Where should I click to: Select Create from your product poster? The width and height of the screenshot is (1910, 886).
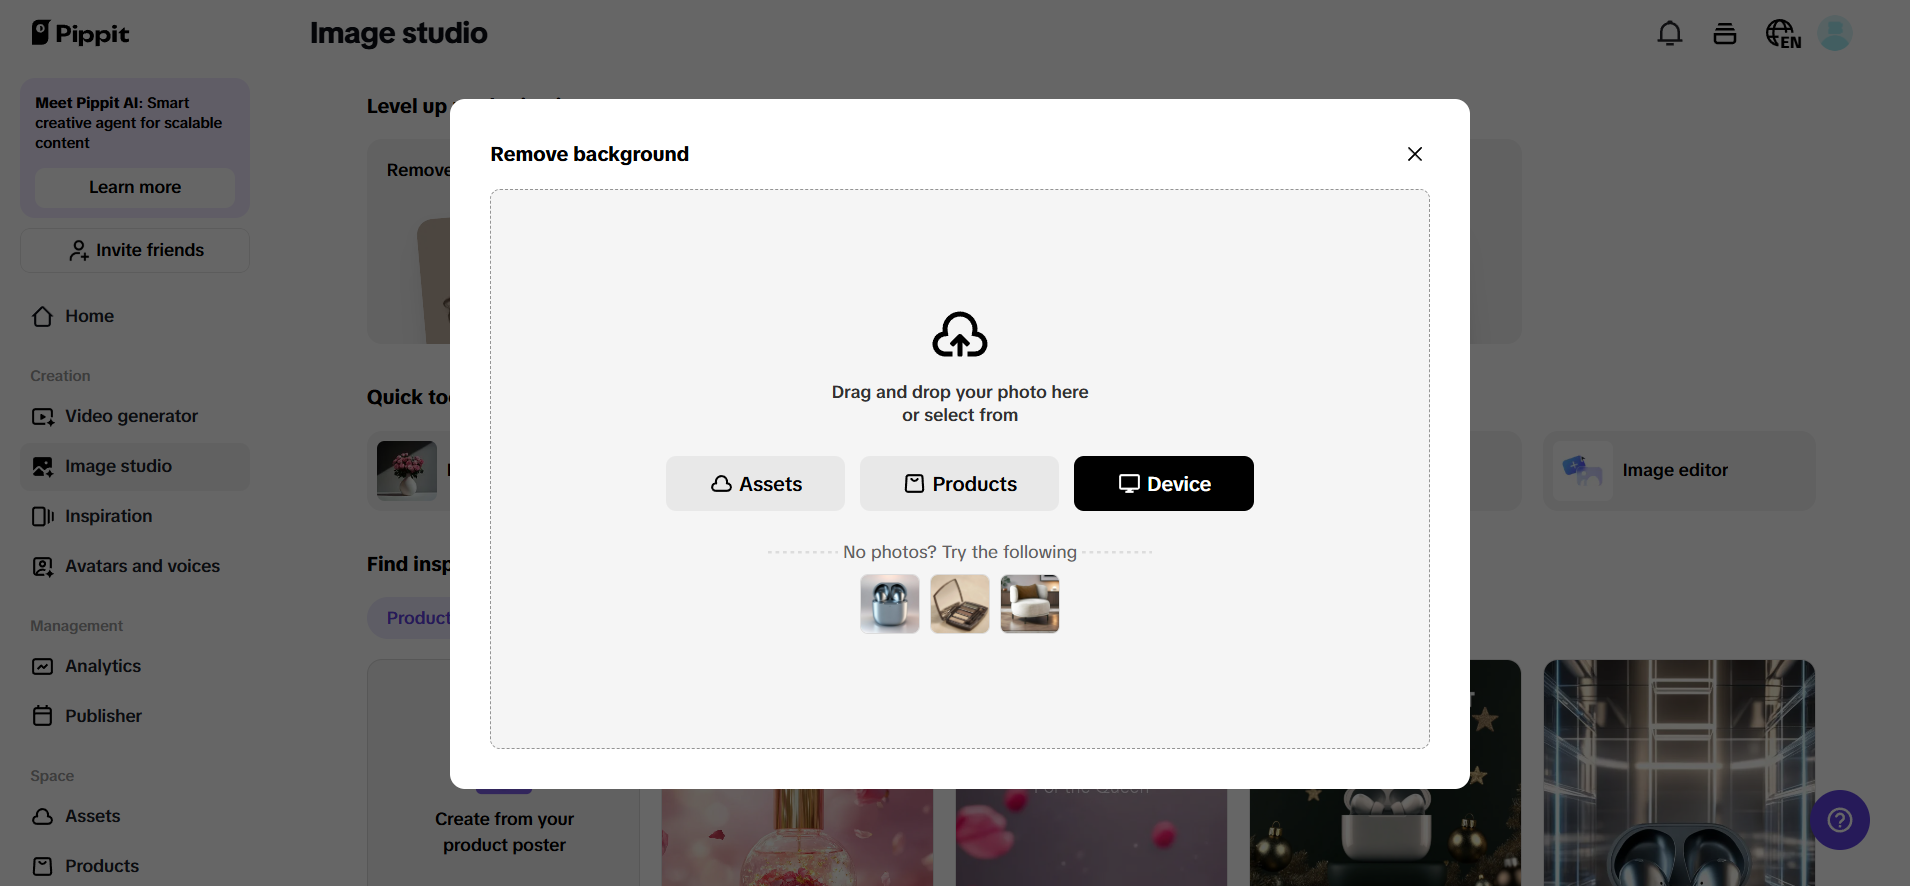click(504, 832)
